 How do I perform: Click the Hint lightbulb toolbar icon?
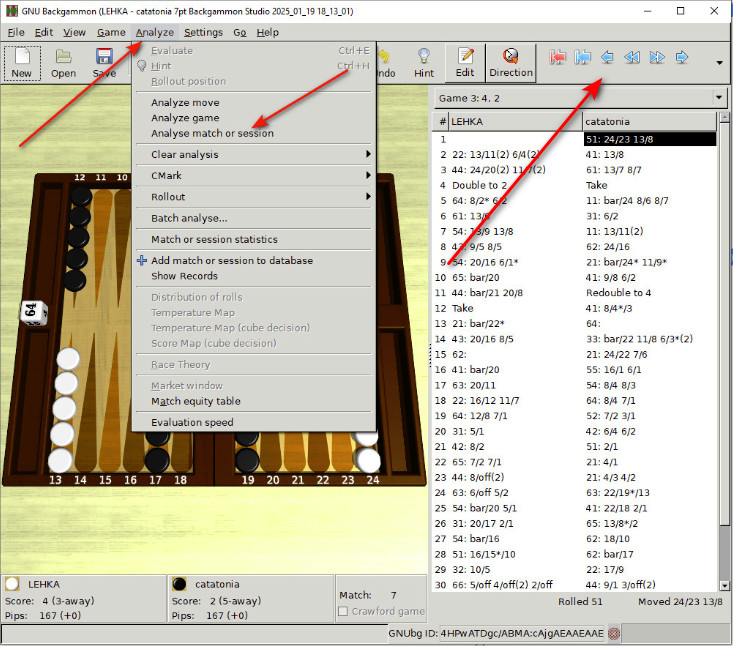[424, 63]
